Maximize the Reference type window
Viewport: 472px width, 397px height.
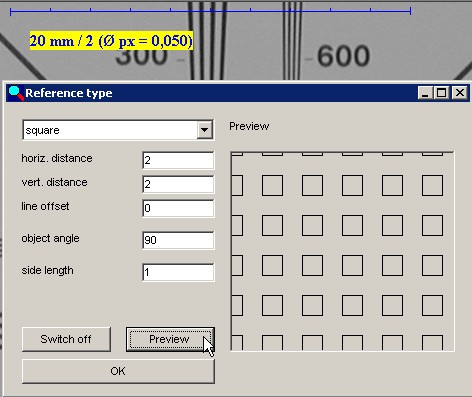[x=442, y=93]
